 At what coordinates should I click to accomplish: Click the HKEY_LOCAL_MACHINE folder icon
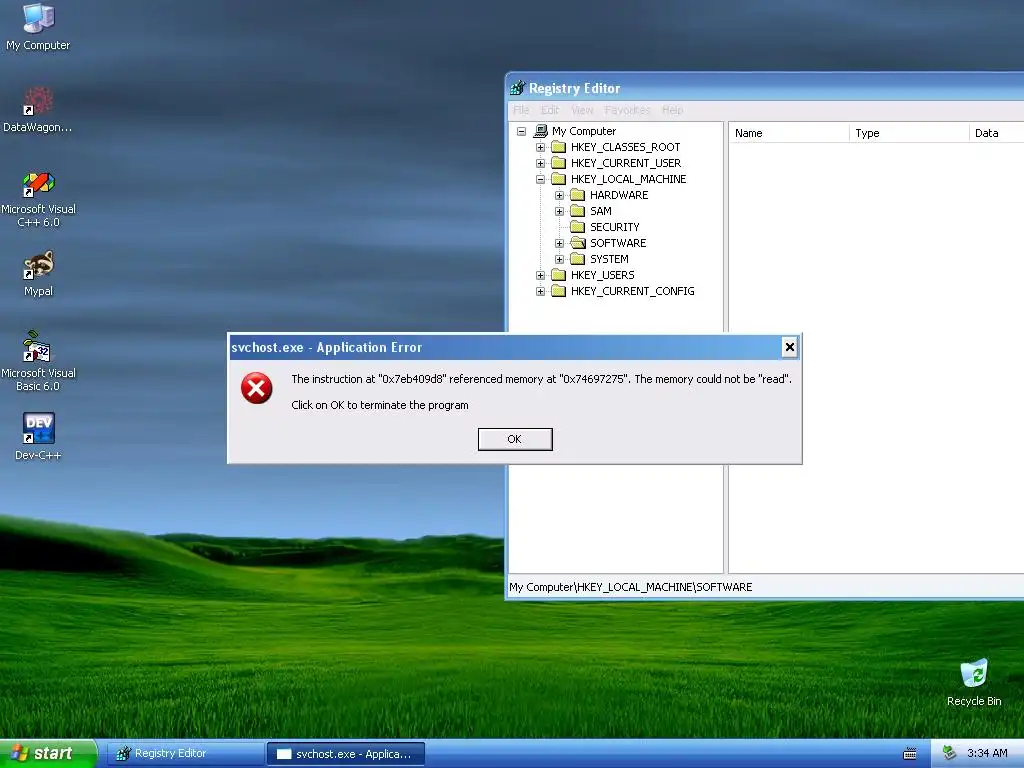pyautogui.click(x=558, y=179)
